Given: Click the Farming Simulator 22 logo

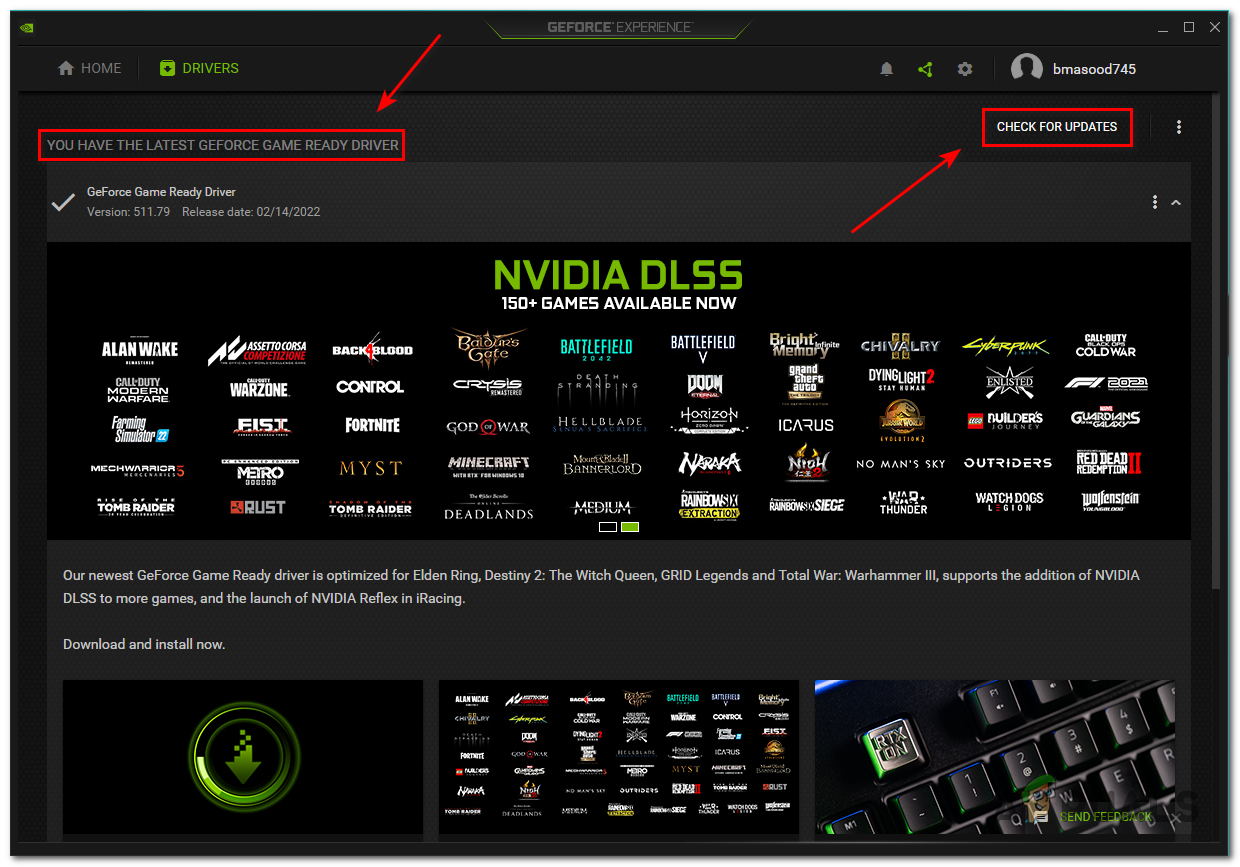Looking at the screenshot, I should tap(140, 430).
